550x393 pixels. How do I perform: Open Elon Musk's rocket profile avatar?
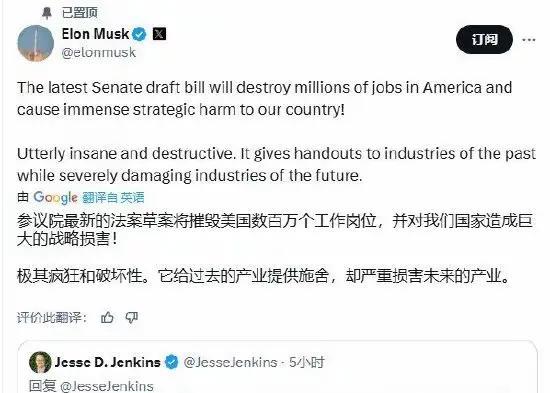pyautogui.click(x=36, y=43)
